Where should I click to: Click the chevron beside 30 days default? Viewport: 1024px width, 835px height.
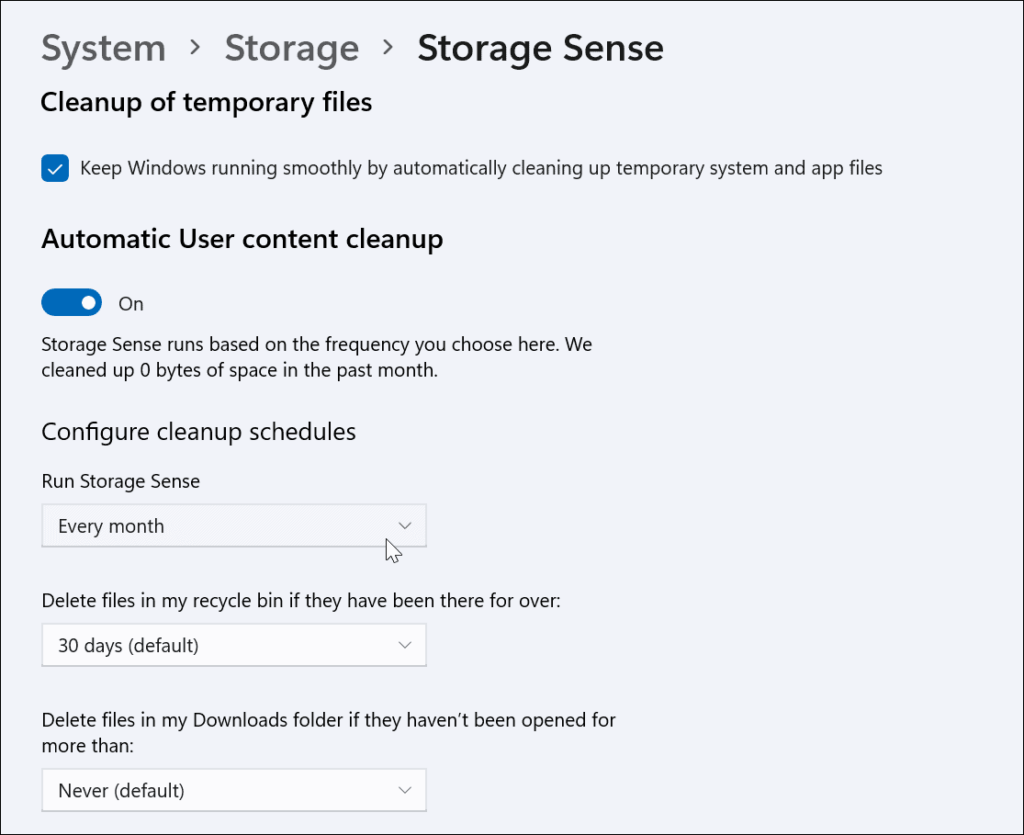[405, 645]
